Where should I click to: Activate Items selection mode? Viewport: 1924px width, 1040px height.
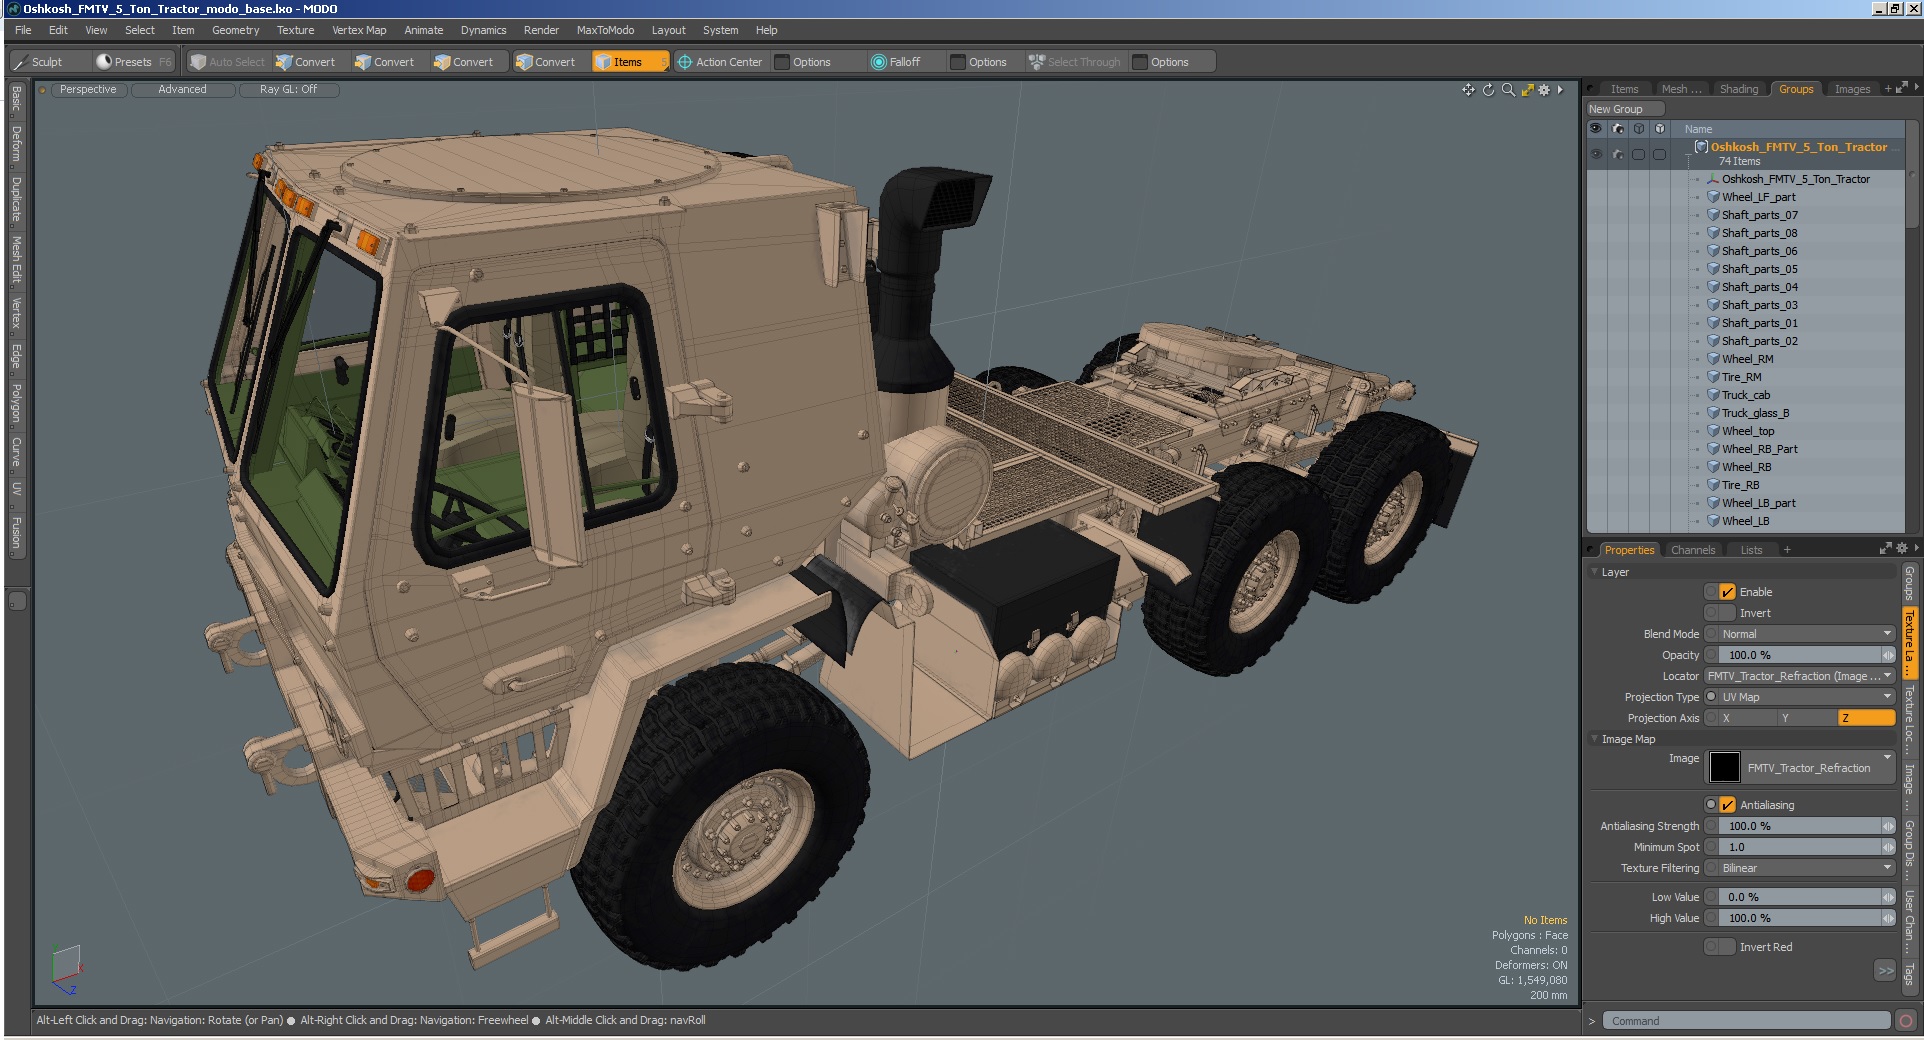click(x=629, y=62)
